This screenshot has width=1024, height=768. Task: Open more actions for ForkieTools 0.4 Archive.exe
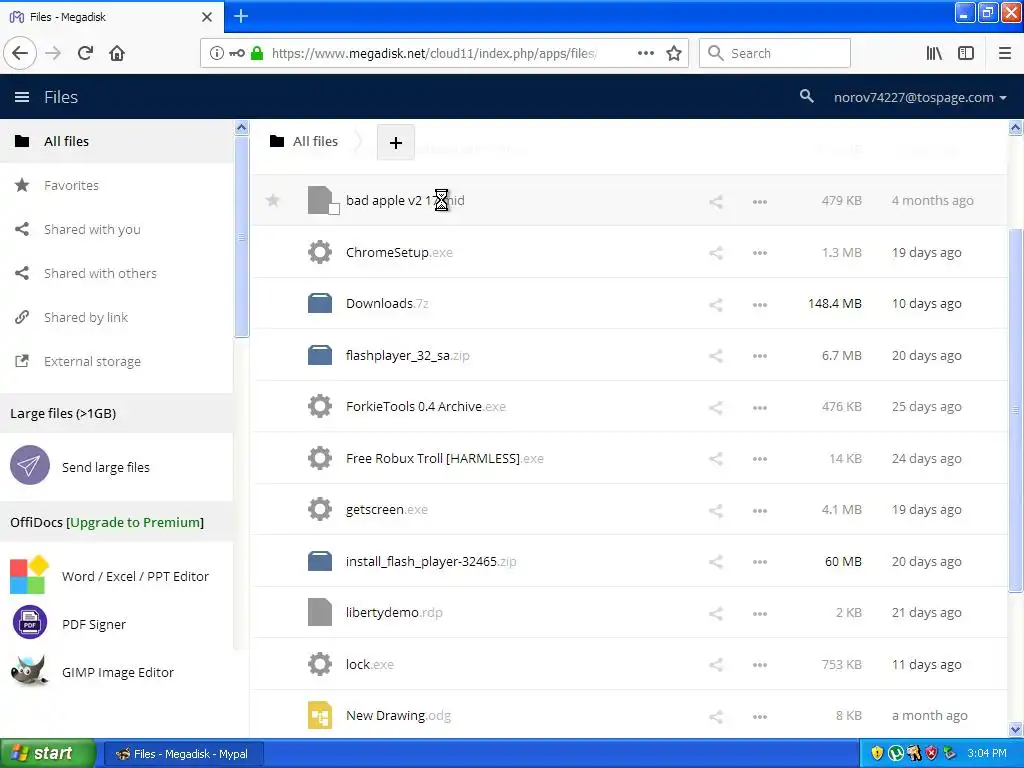coord(760,408)
